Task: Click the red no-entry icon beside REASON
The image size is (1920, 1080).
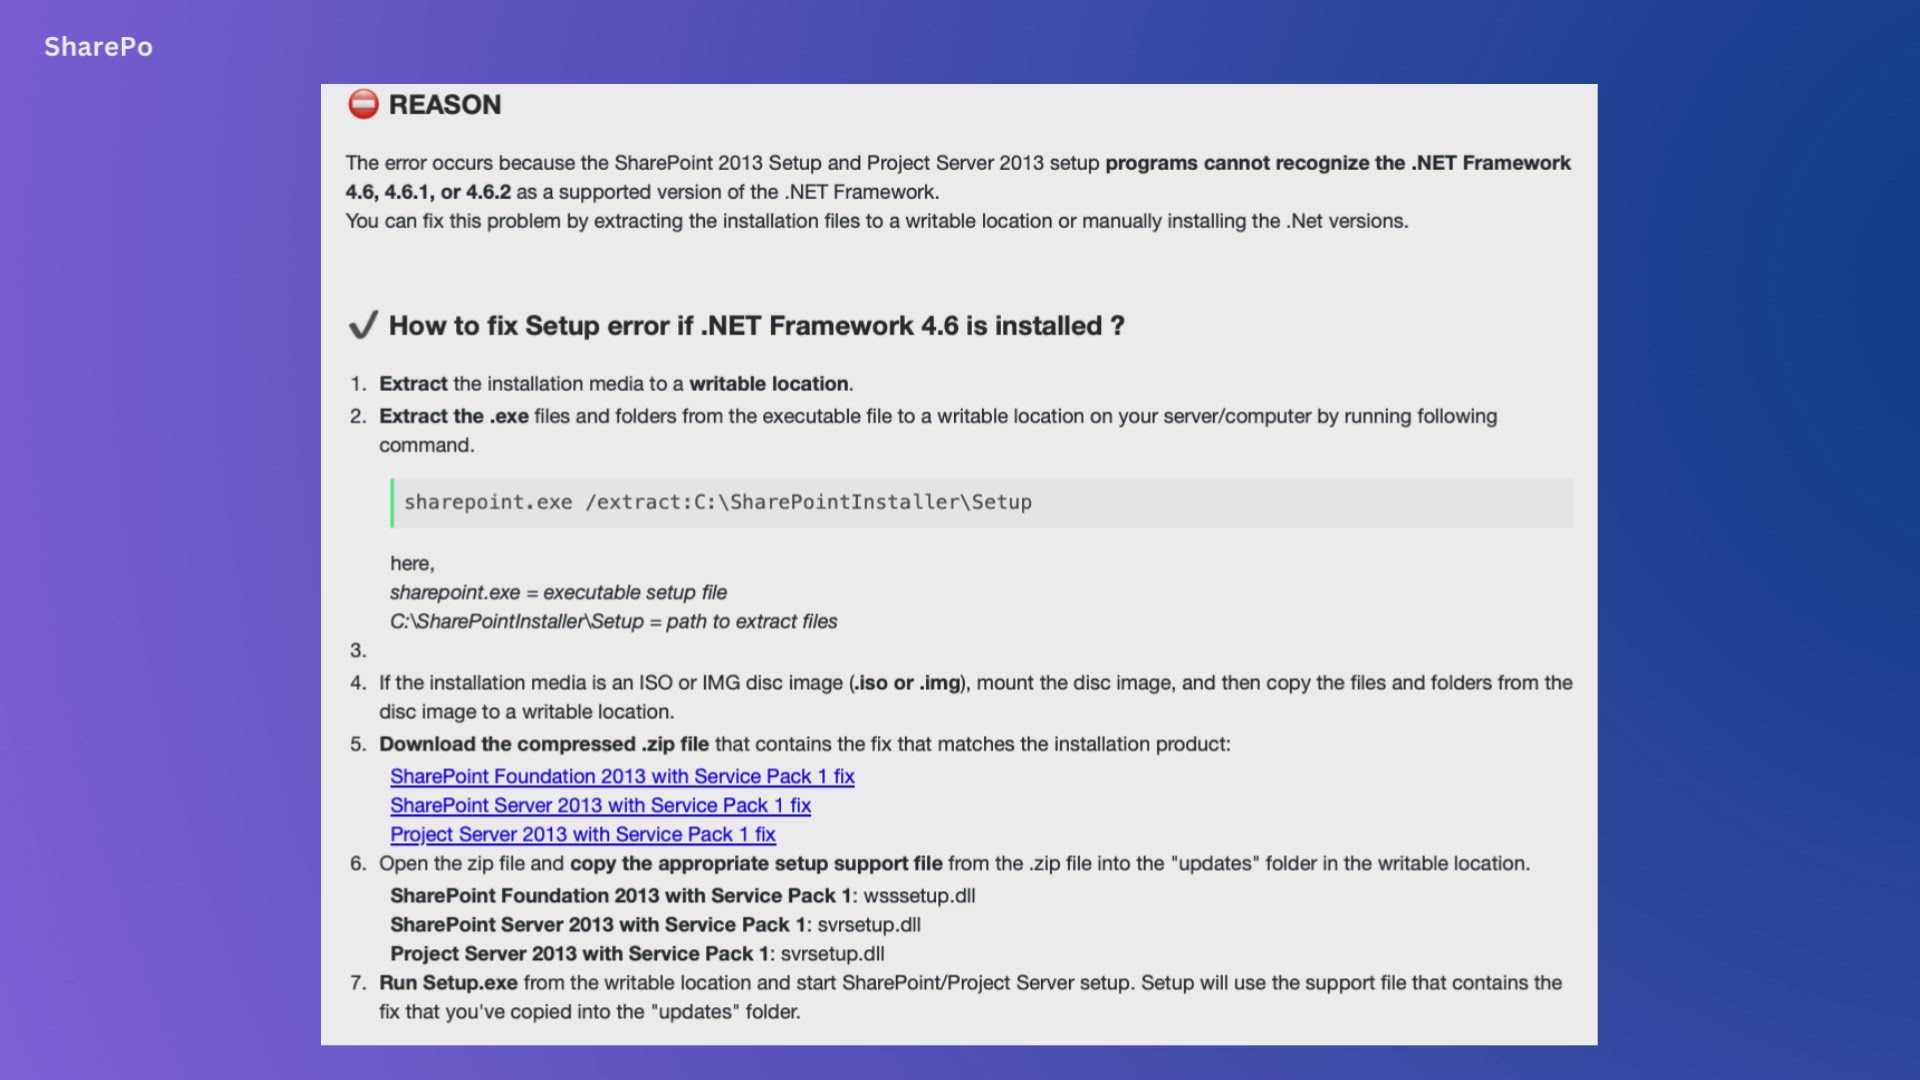Action: 363,104
